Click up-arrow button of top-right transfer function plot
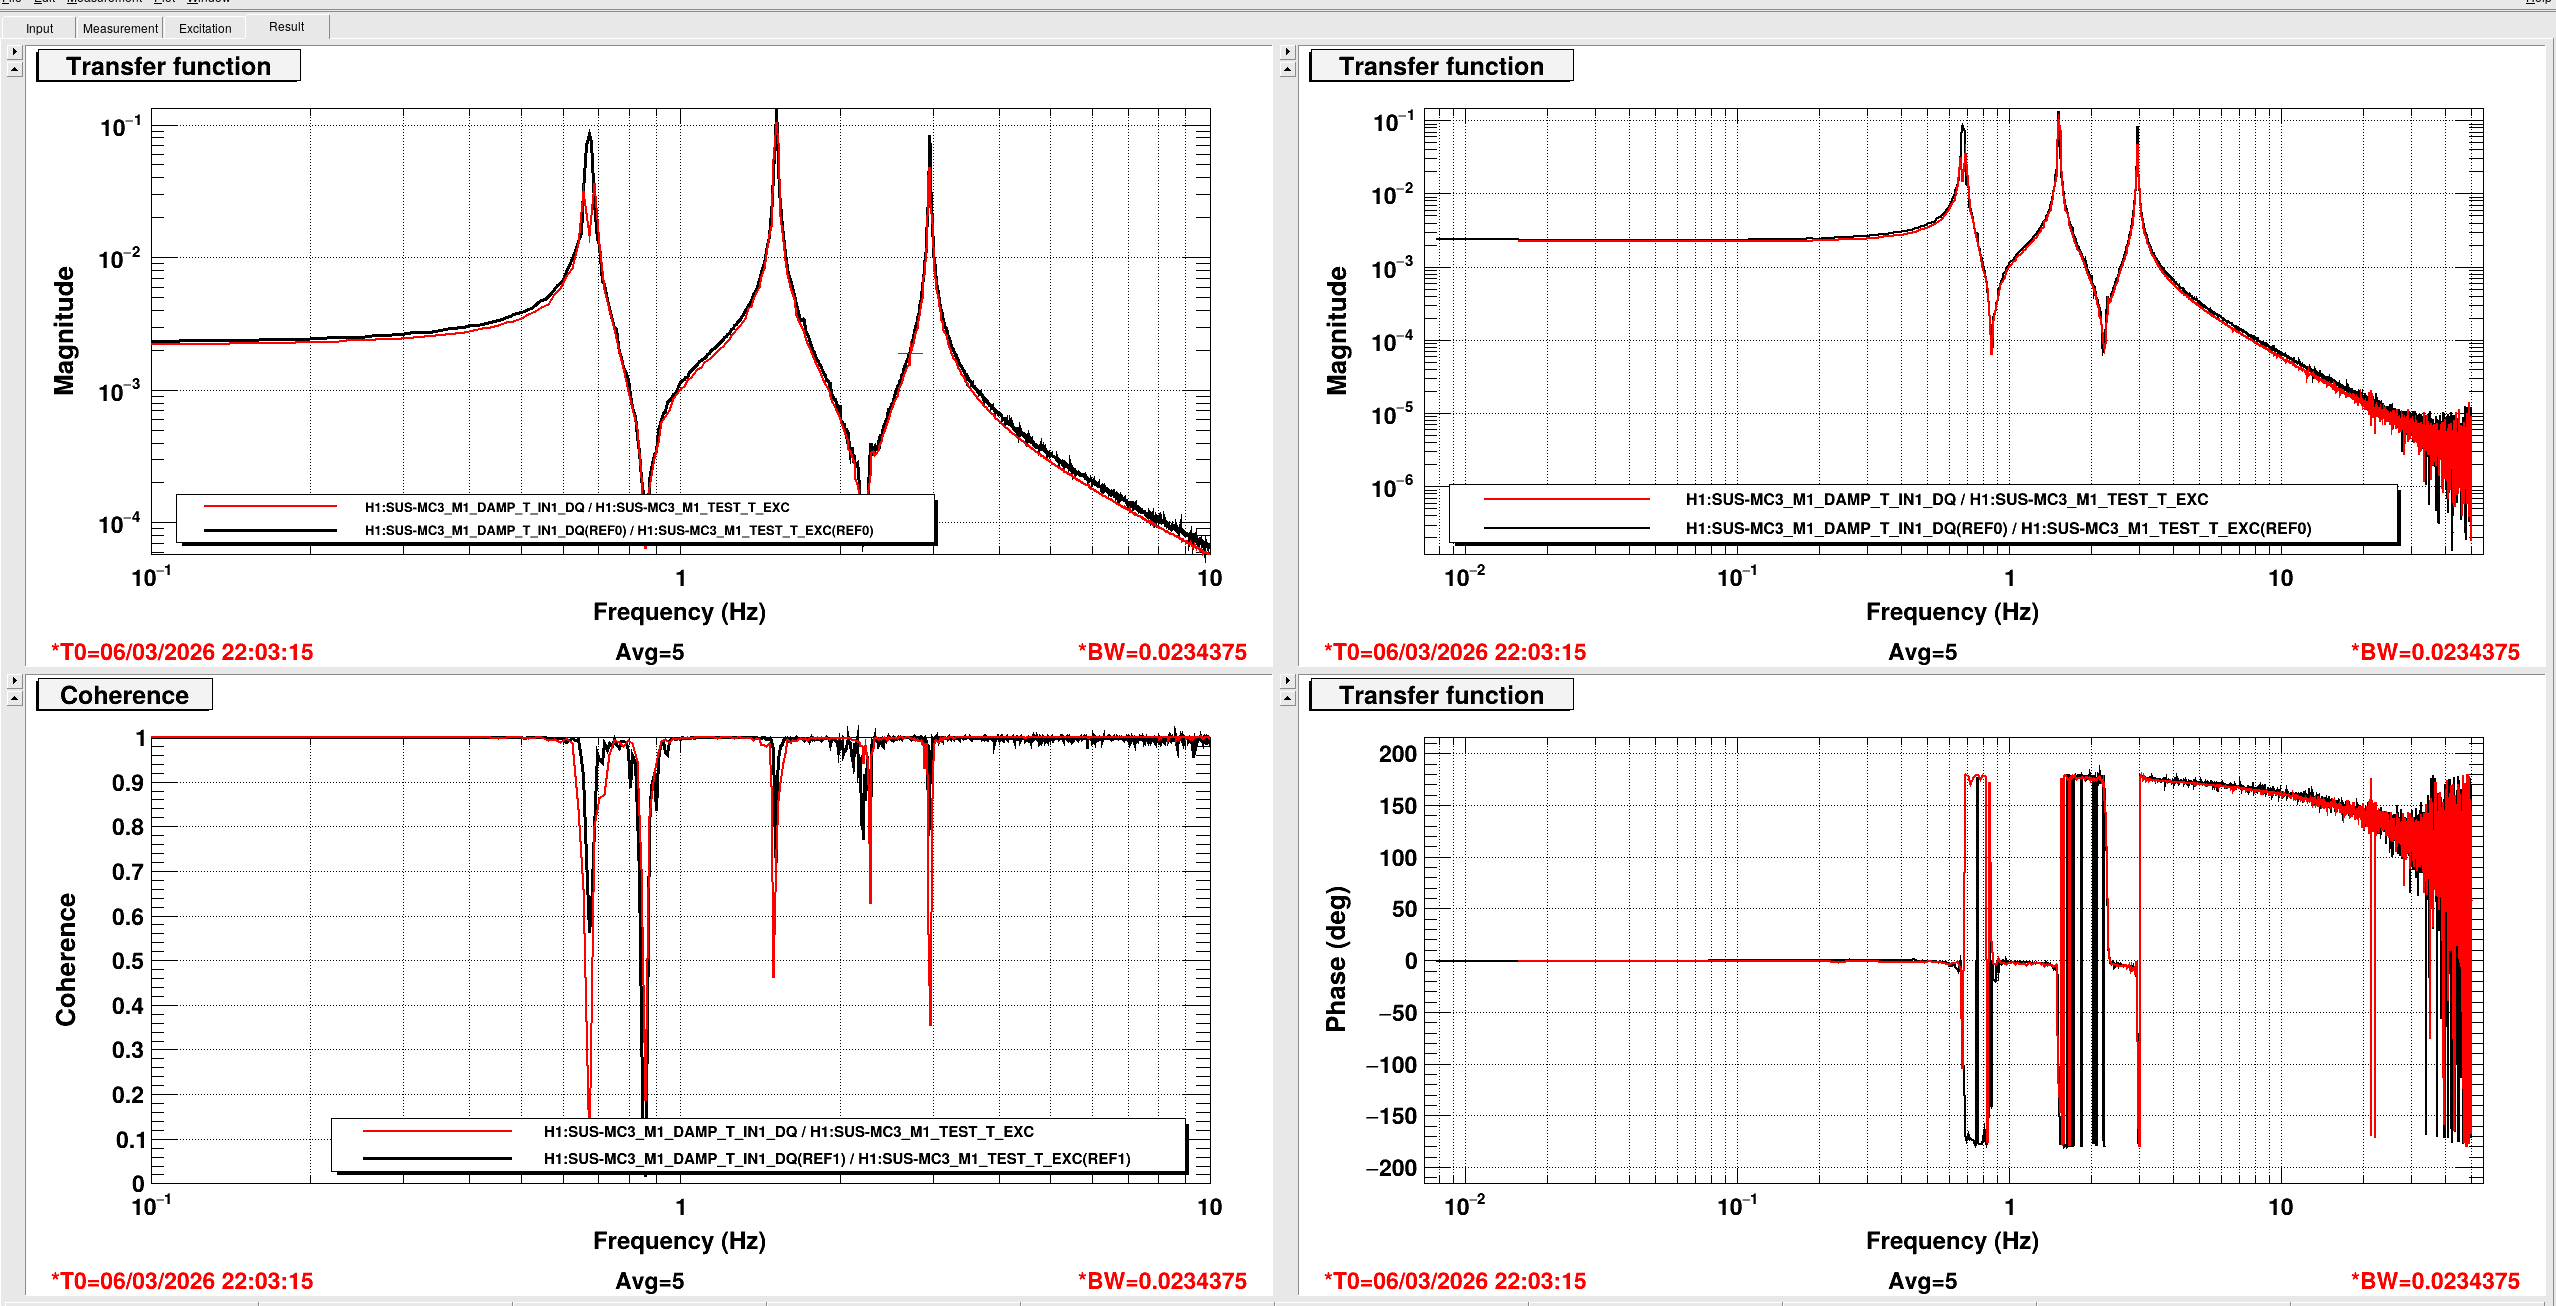This screenshot has width=2556, height=1306. tap(1287, 69)
